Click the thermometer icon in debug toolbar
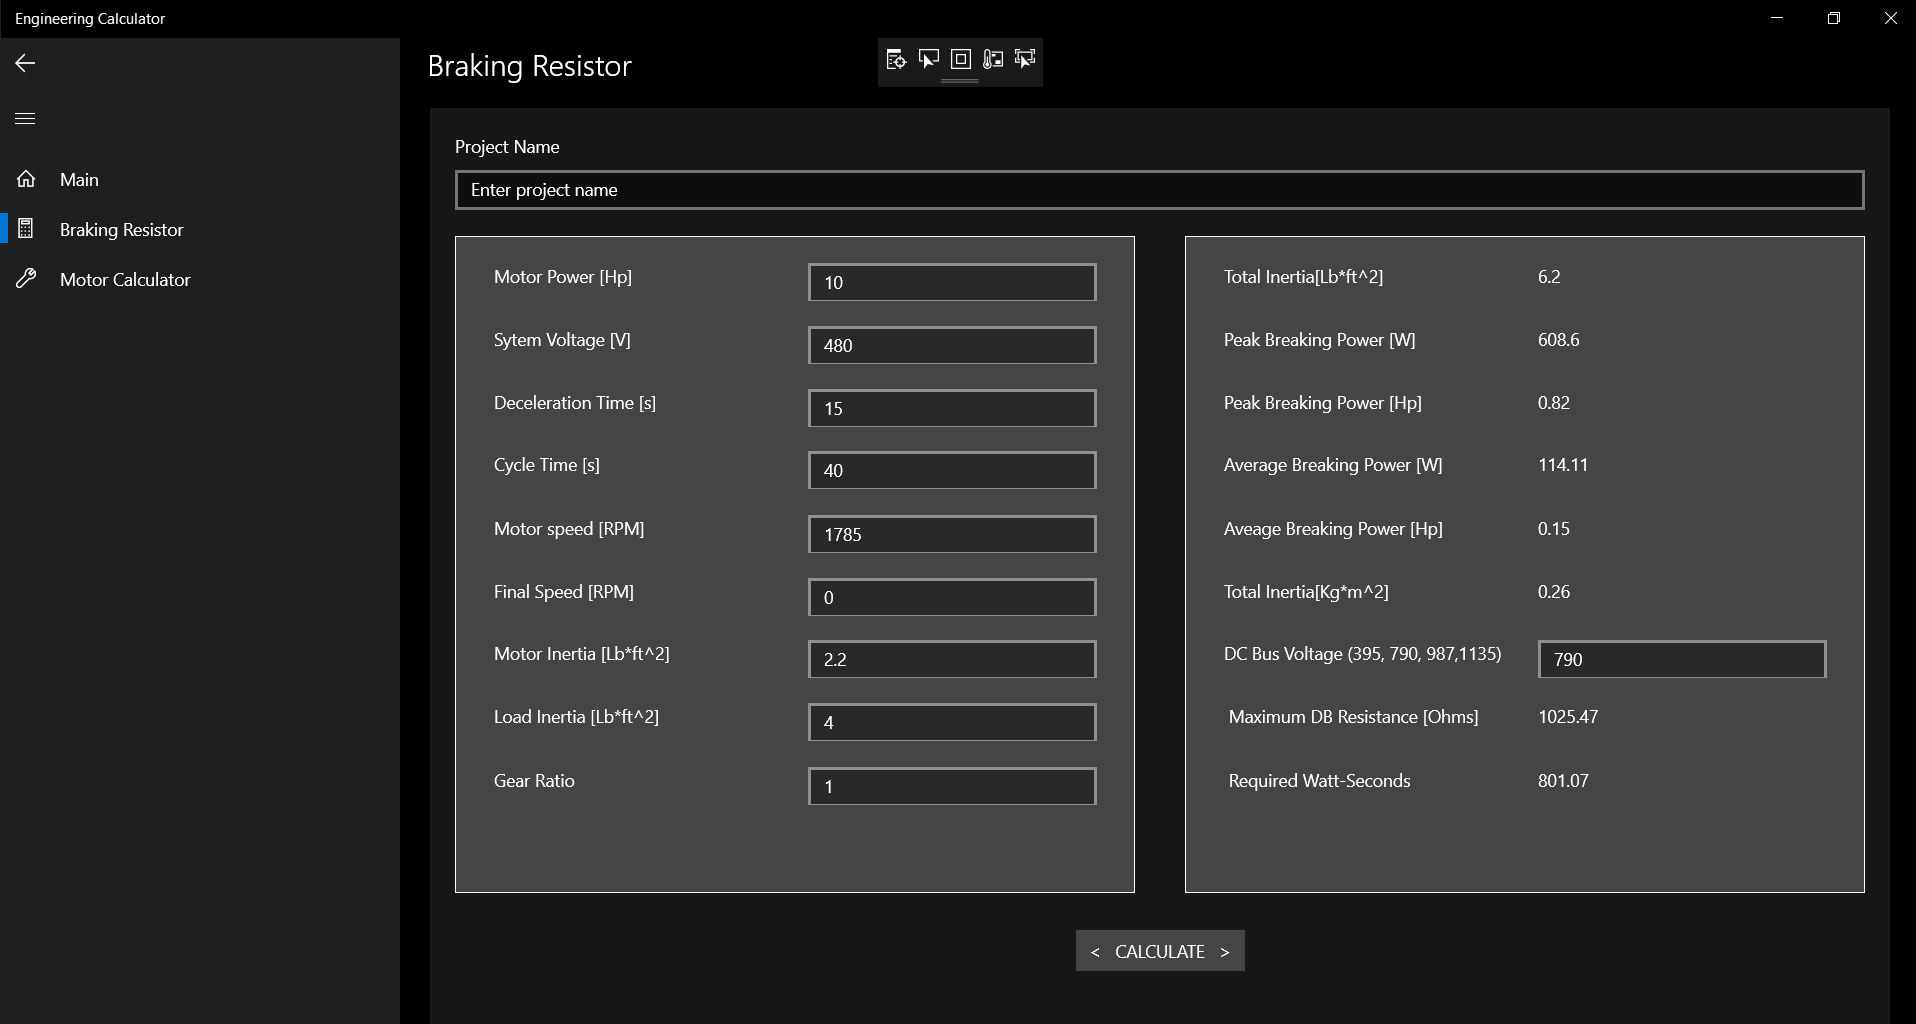The width and height of the screenshot is (1916, 1024). click(993, 59)
